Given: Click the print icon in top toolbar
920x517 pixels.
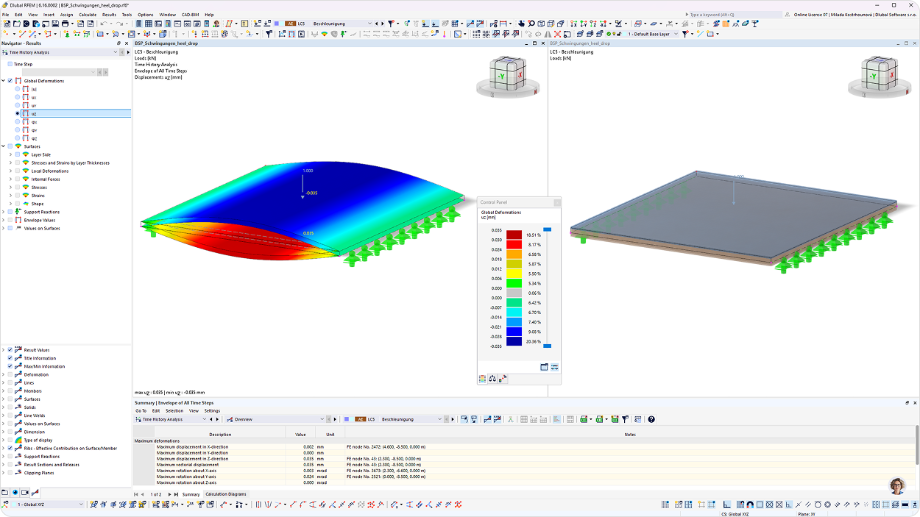Looking at the screenshot, I should point(65,23).
